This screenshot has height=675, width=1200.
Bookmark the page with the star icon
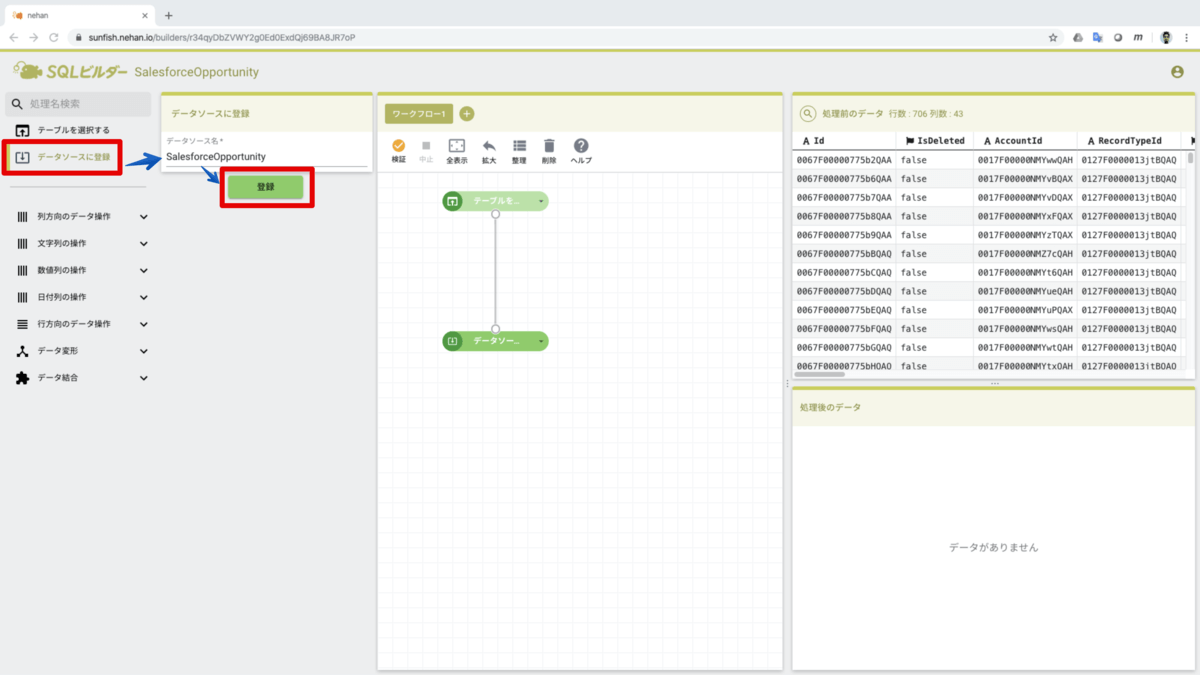tap(1053, 37)
